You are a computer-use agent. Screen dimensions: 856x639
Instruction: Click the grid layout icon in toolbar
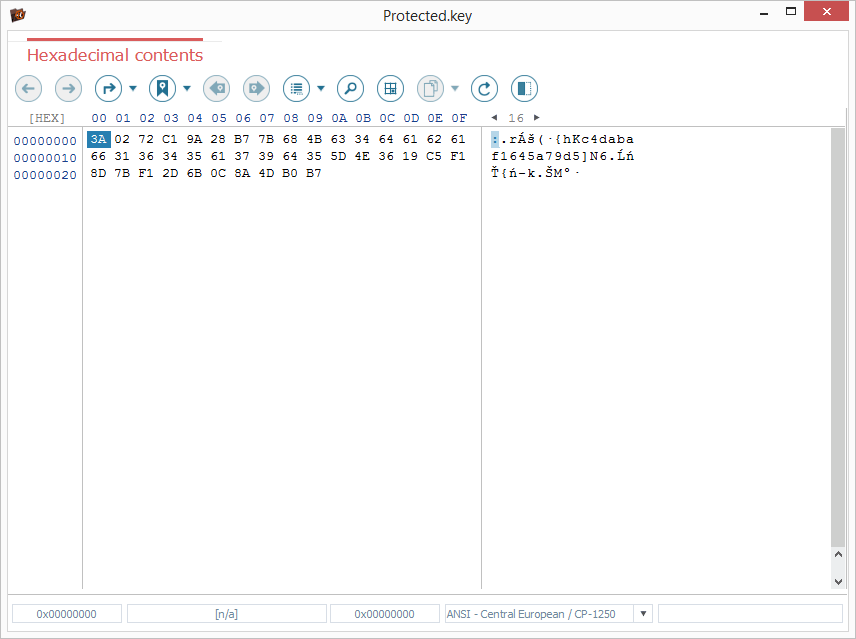pos(390,89)
